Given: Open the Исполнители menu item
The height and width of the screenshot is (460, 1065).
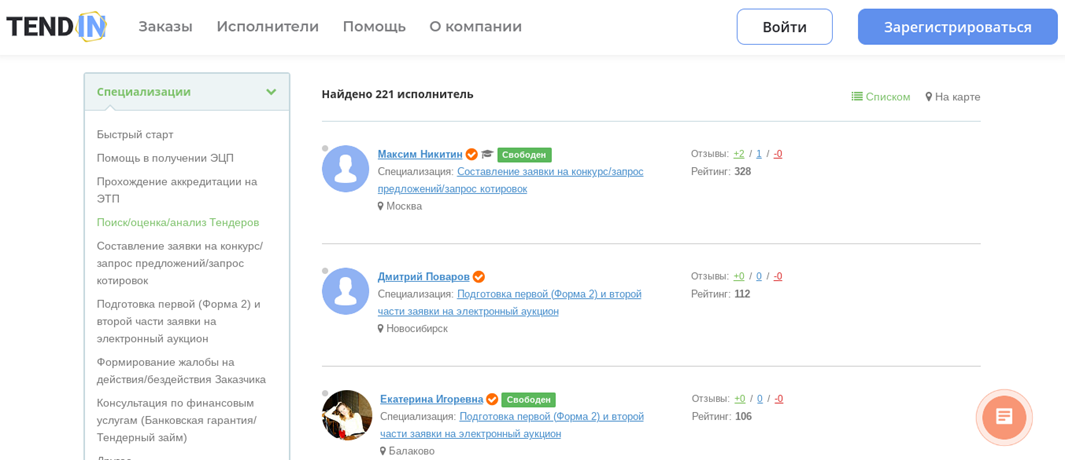Looking at the screenshot, I should [x=268, y=27].
